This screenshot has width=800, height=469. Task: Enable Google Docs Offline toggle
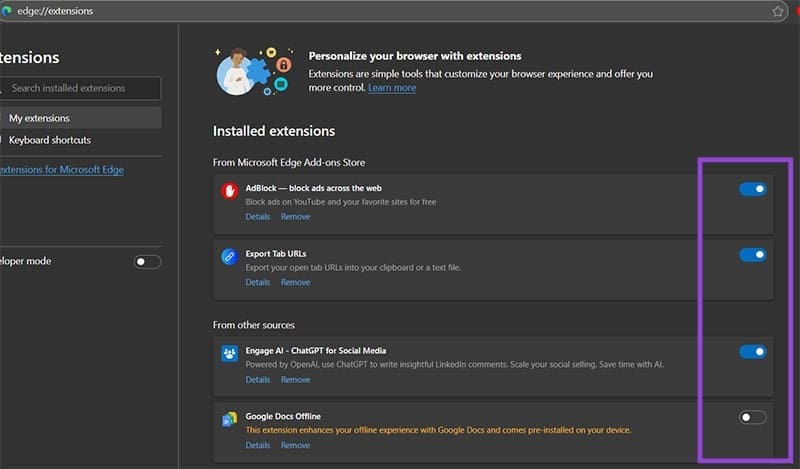pyautogui.click(x=753, y=417)
